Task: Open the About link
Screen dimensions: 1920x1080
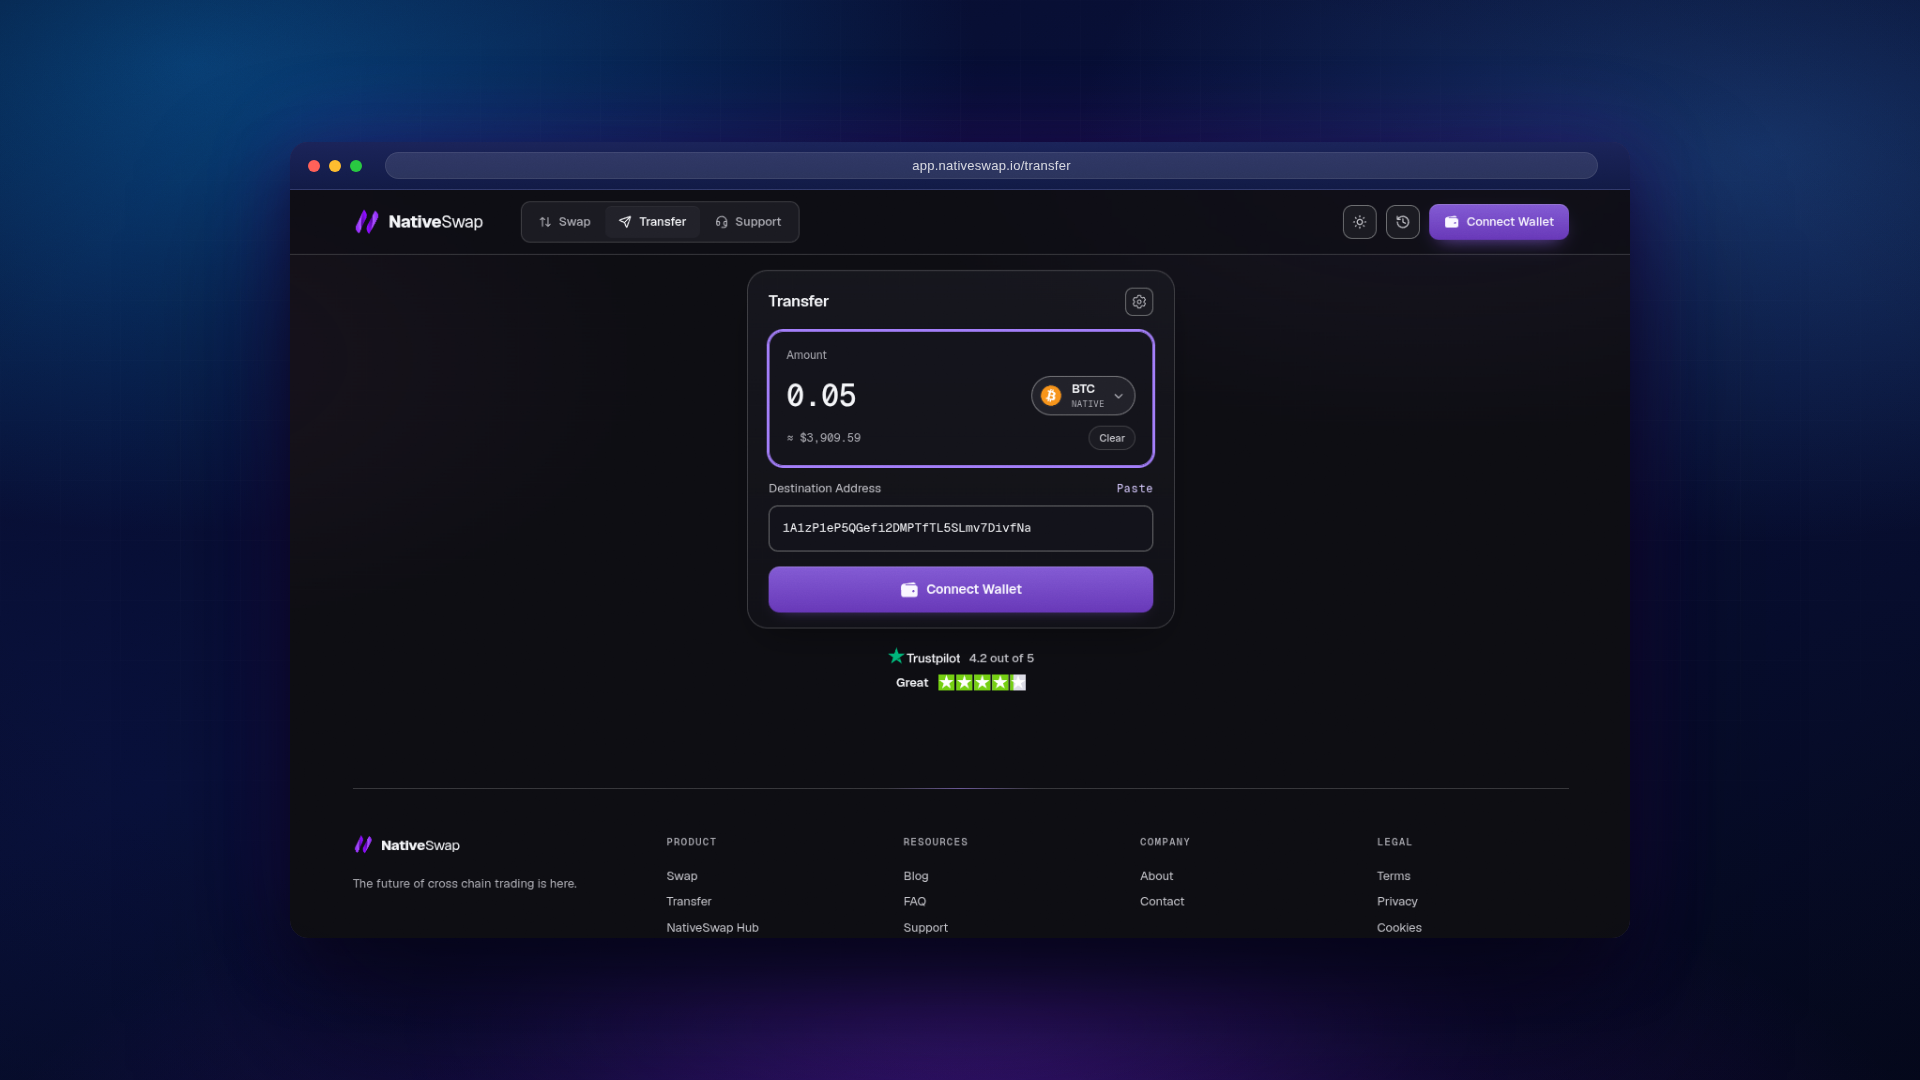Action: coord(1157,876)
